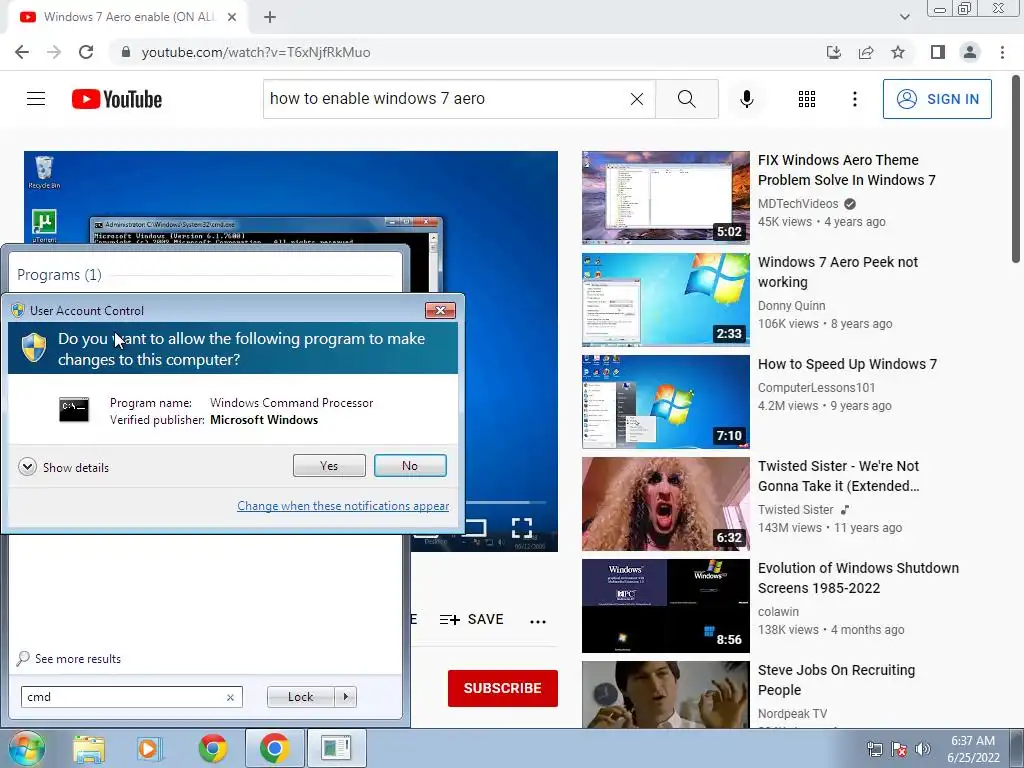Open the Action Center flag tray icon
Viewport: 1024px width, 768px height.
899,749
